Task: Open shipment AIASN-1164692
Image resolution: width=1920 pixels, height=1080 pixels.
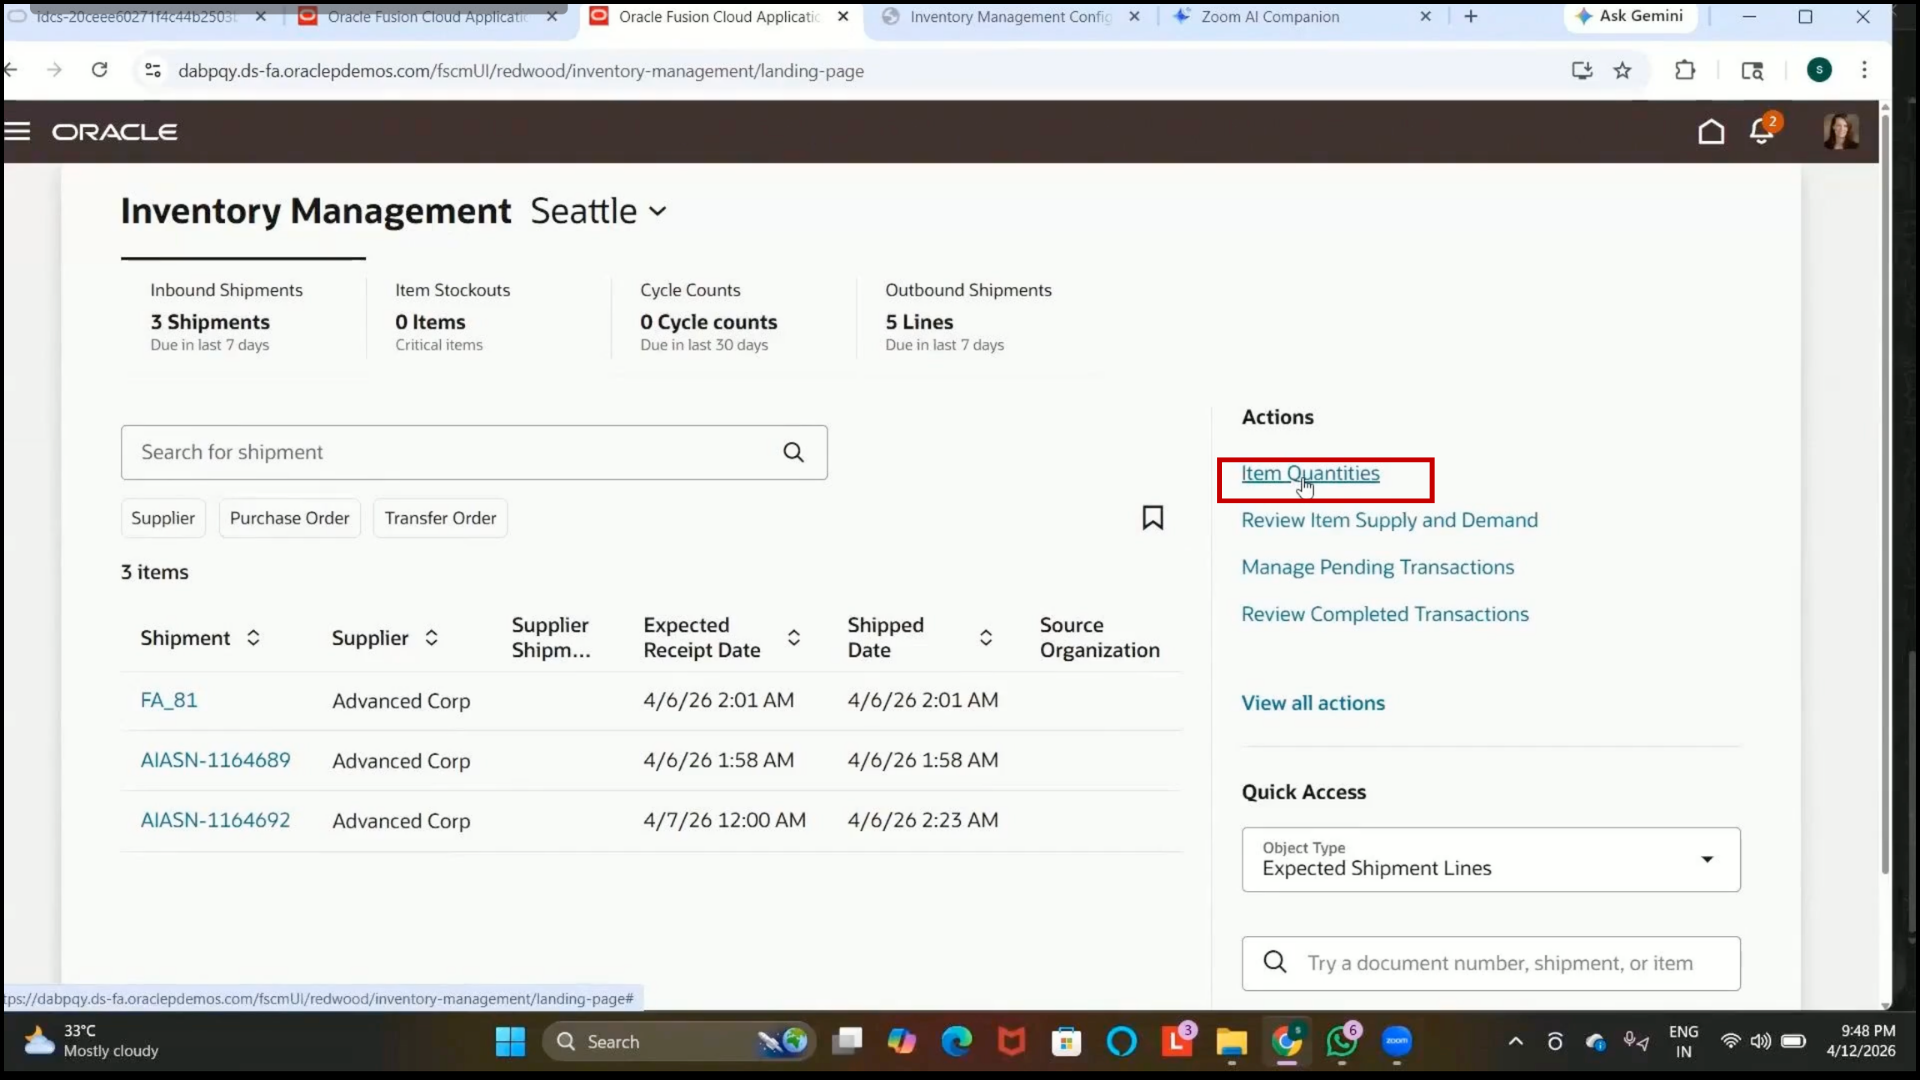Action: tap(215, 820)
